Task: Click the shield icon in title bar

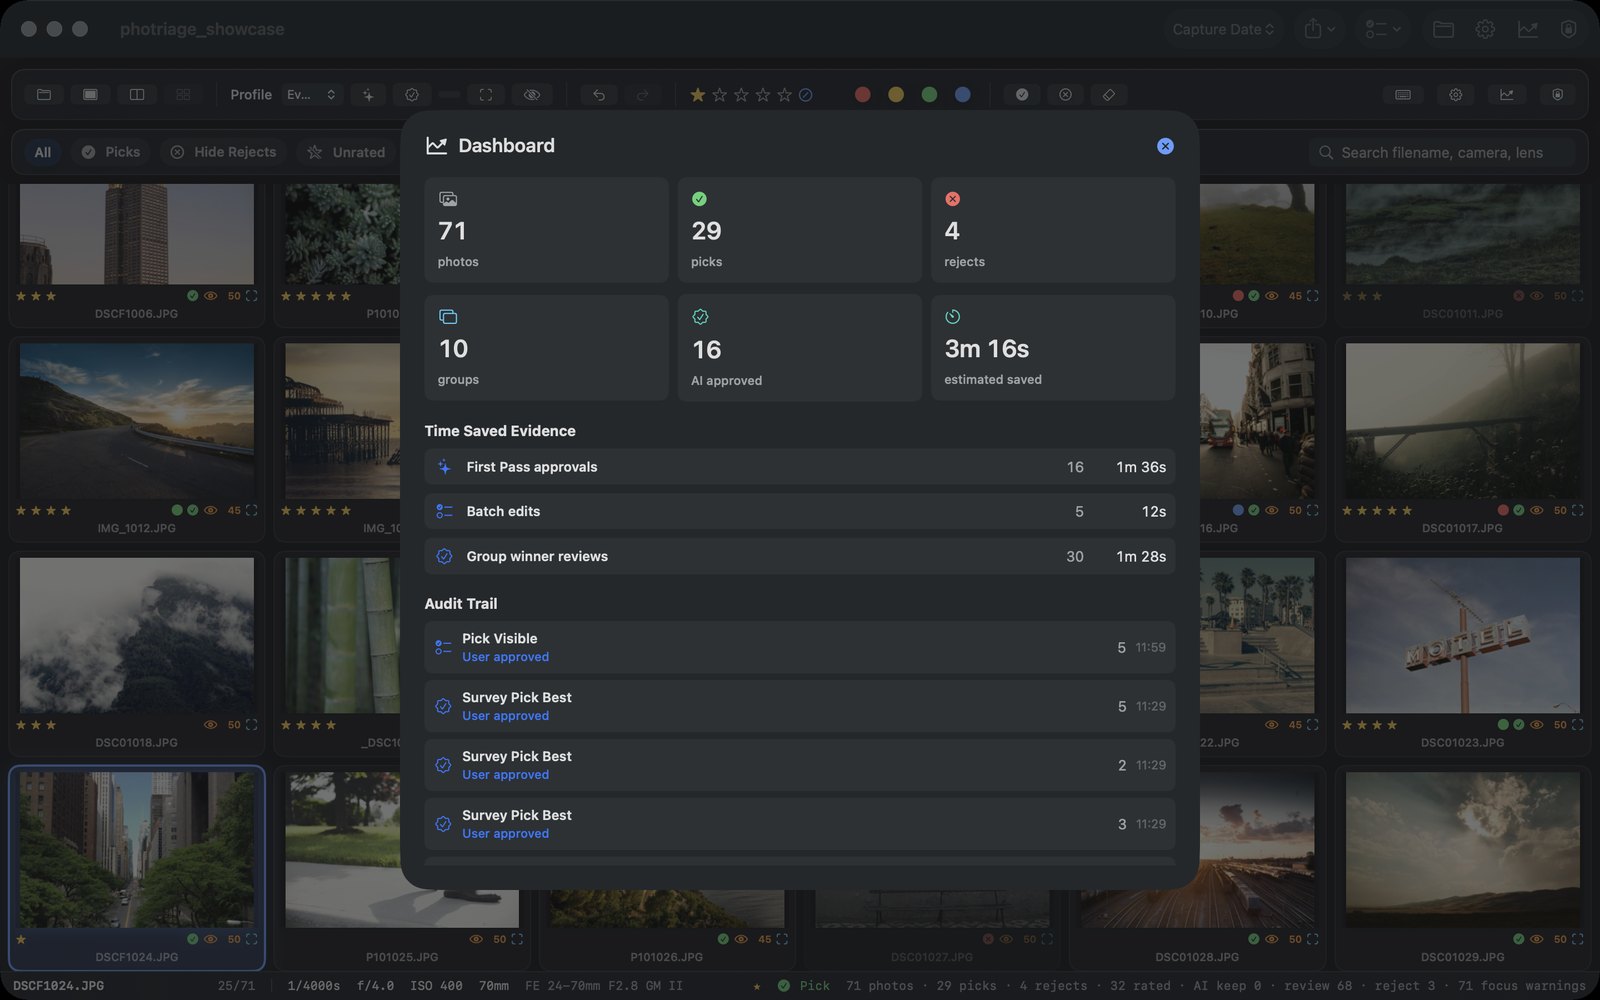Action: point(1568,29)
